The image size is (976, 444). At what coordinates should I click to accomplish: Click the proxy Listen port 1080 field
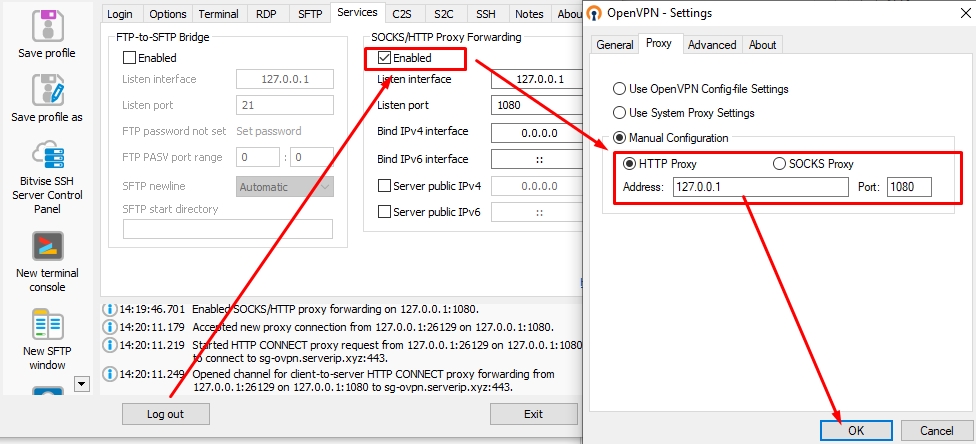537,105
